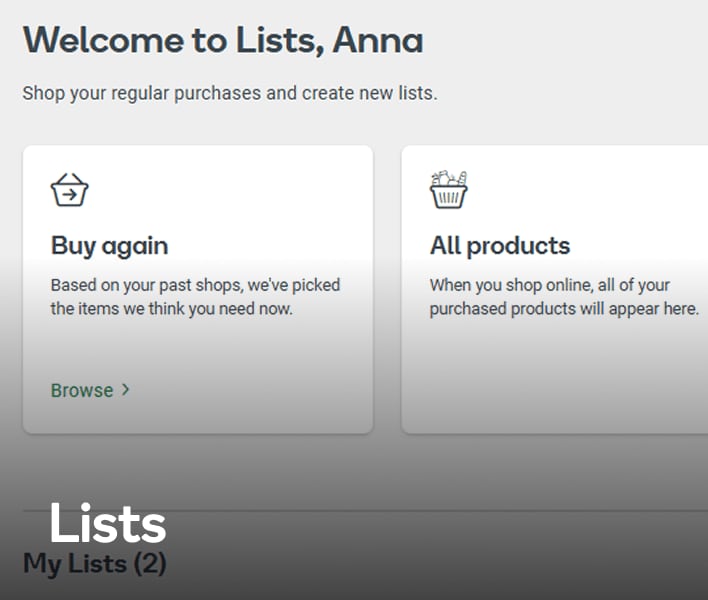Click the 'Shop your regular purchases' subtitle
Image resolution: width=708 pixels, height=600 pixels.
(229, 94)
